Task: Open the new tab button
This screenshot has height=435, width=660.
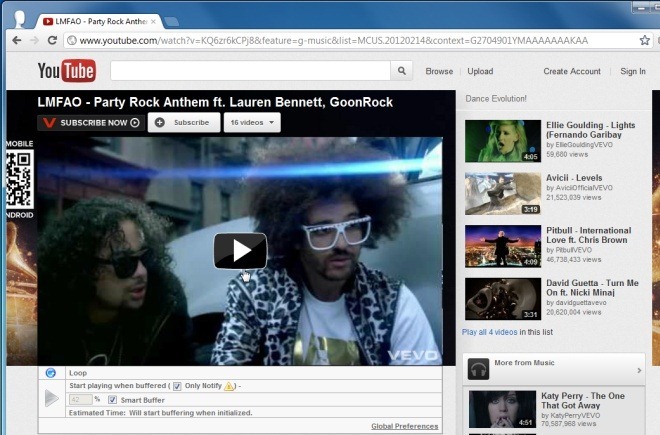Action: (171, 21)
